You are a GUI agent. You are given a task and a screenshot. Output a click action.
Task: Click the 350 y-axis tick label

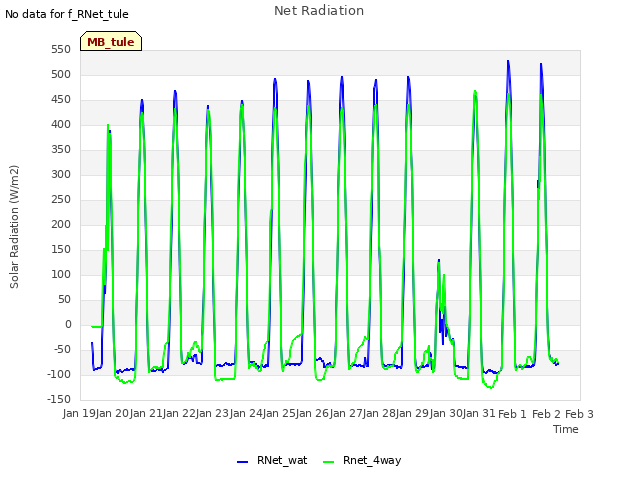coord(61,150)
